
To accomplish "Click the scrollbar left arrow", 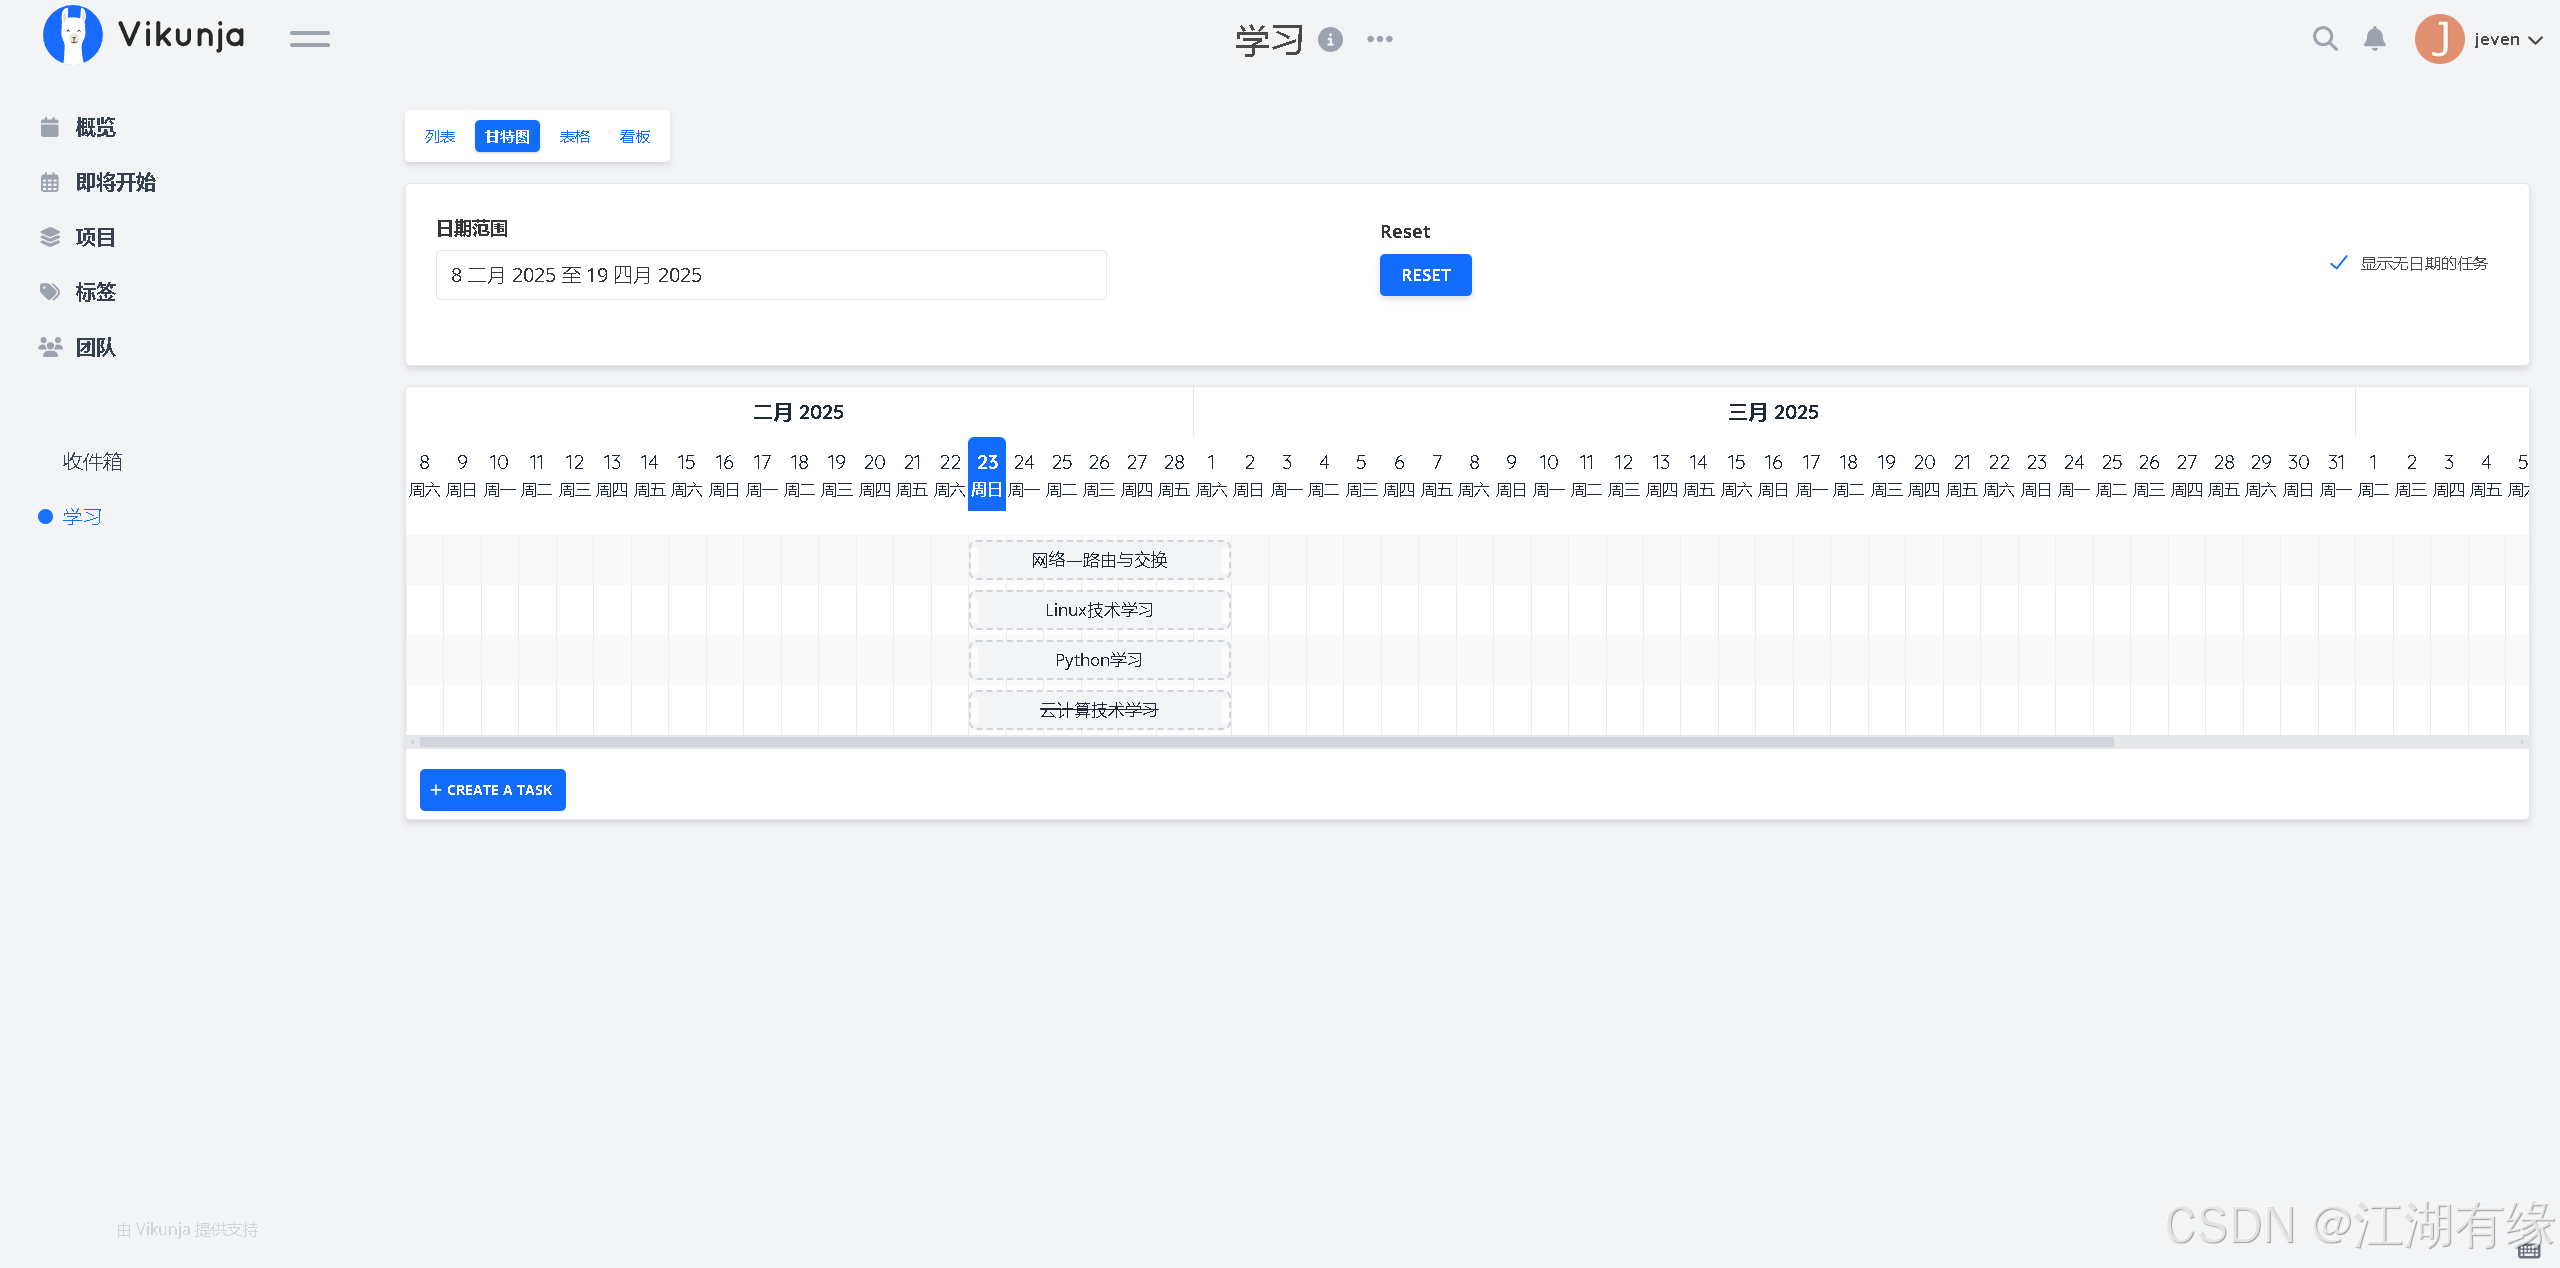I will click(x=413, y=742).
